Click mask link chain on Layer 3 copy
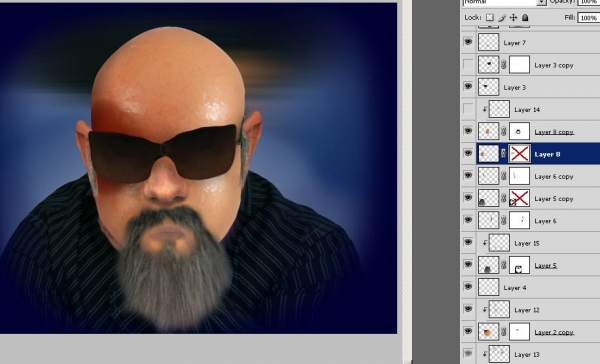The width and height of the screenshot is (600, 364). pyautogui.click(x=504, y=65)
